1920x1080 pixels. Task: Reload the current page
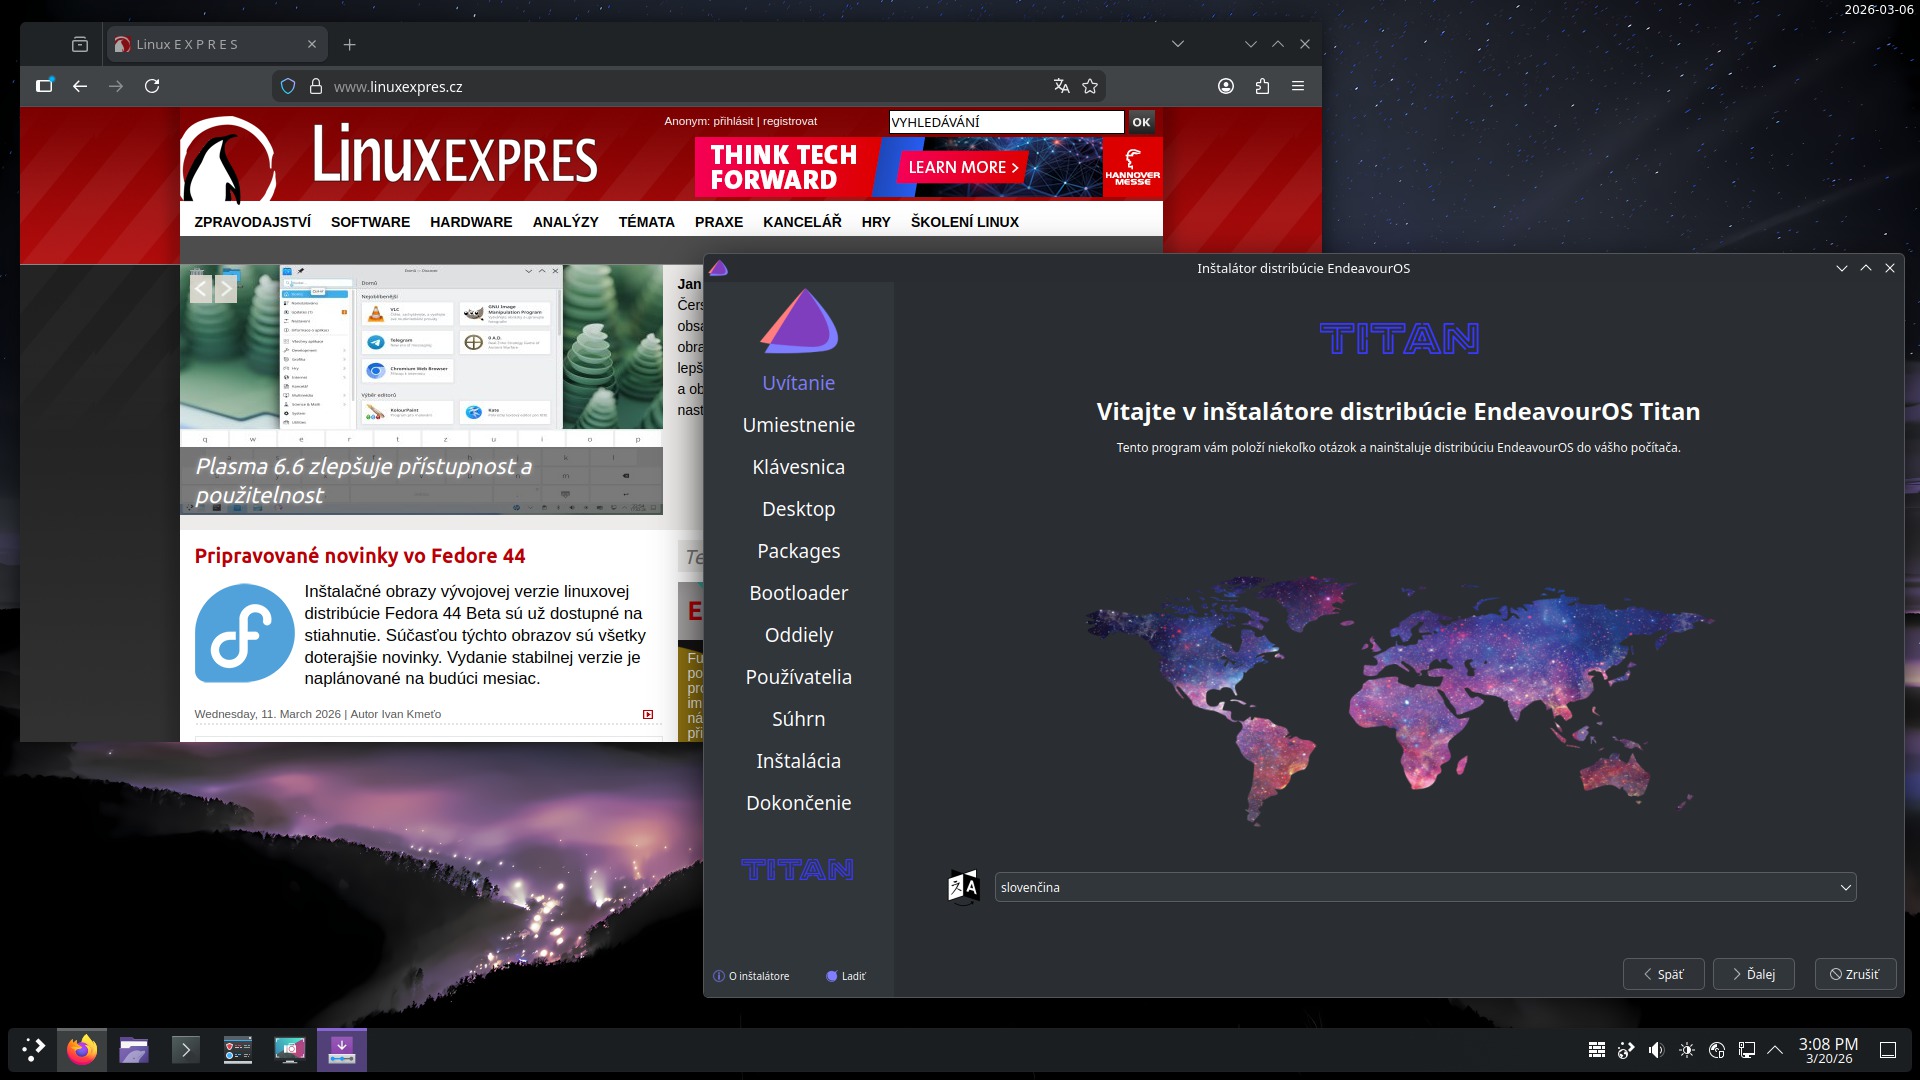pyautogui.click(x=152, y=86)
